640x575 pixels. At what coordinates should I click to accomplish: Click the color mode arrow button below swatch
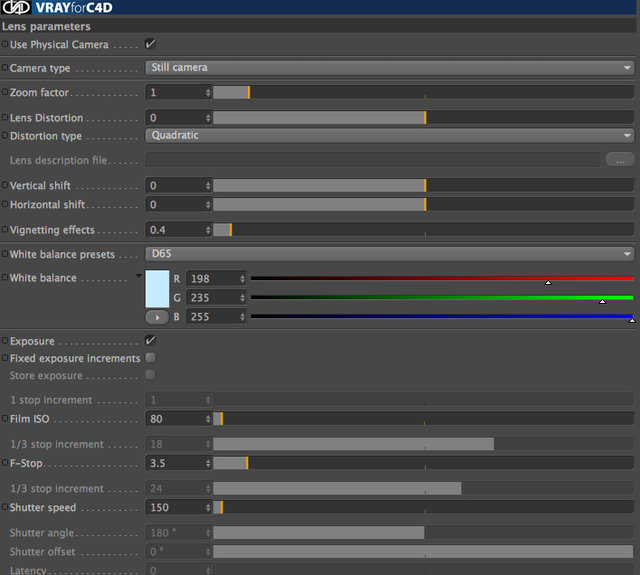(157, 317)
